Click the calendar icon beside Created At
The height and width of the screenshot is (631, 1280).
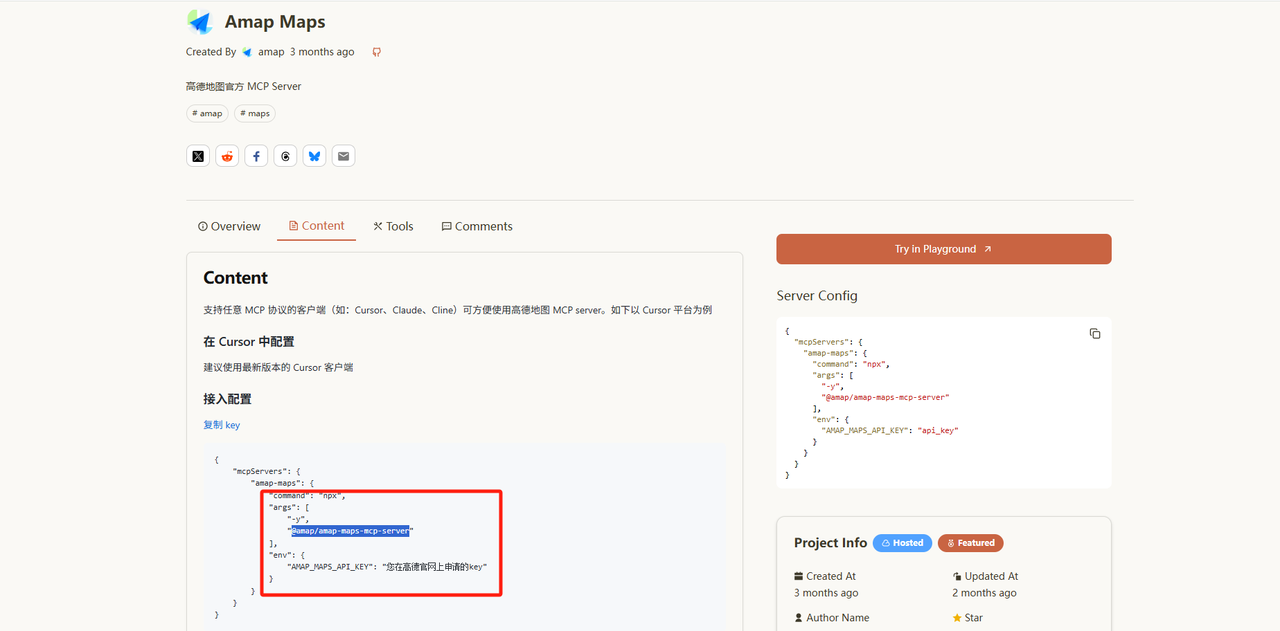799,576
